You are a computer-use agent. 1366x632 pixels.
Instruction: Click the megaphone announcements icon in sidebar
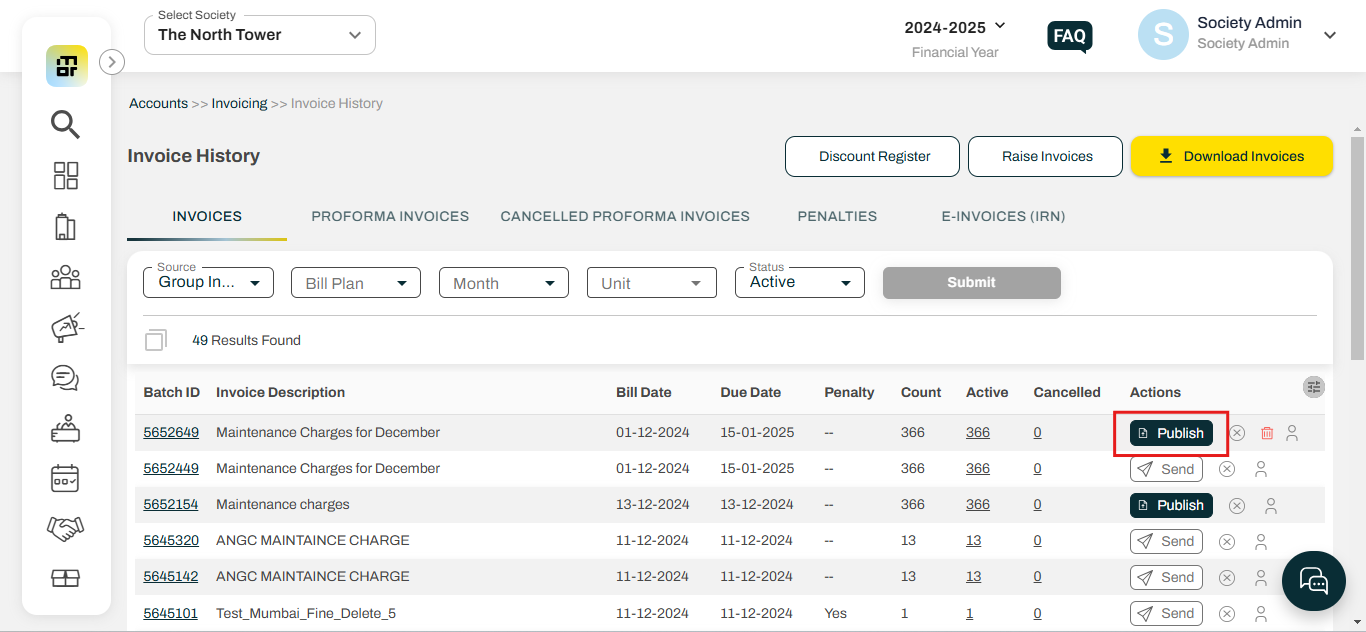coord(66,327)
